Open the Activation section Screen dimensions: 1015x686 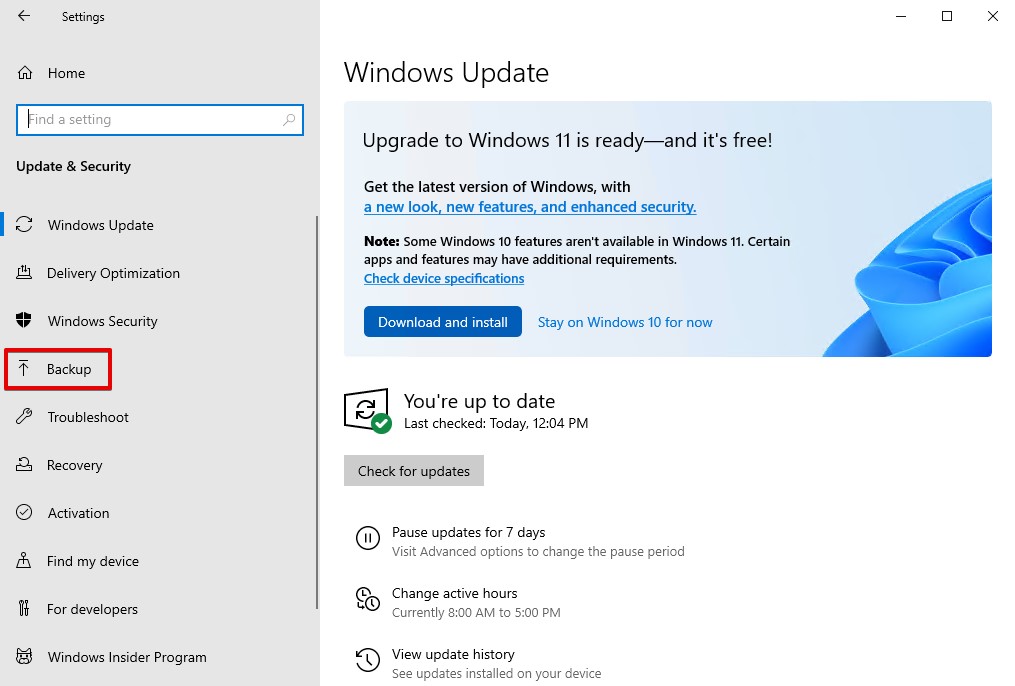pyautogui.click(x=78, y=513)
